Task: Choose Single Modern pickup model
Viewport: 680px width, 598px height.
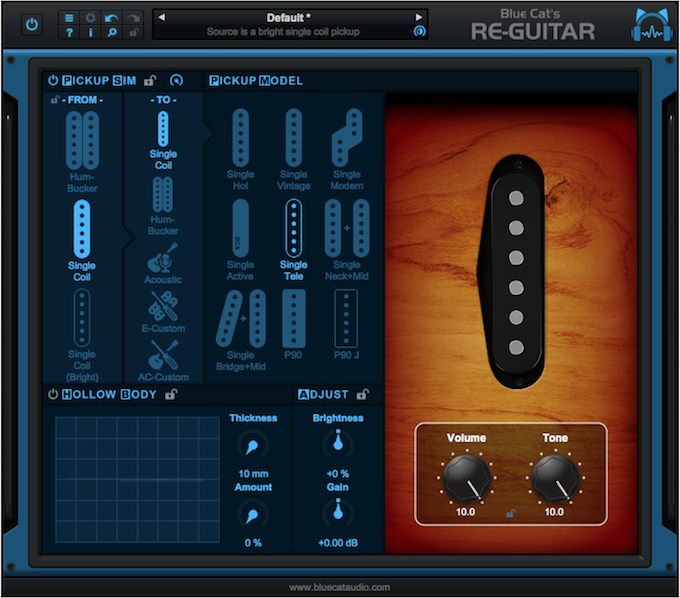Action: pos(347,149)
